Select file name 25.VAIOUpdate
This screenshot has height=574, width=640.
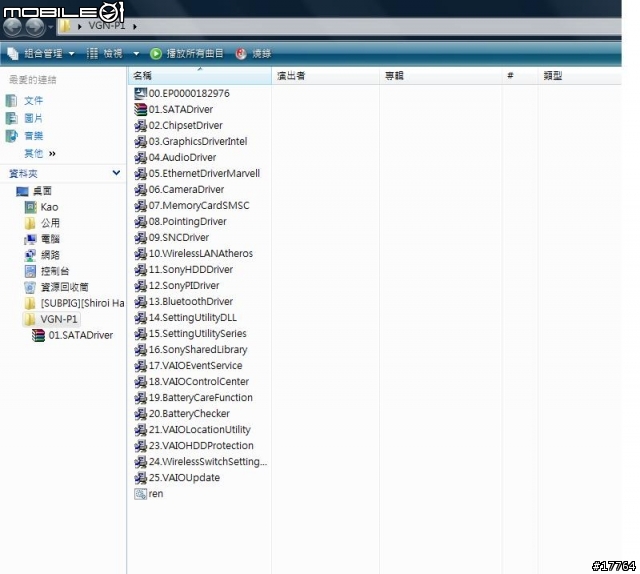[184, 478]
